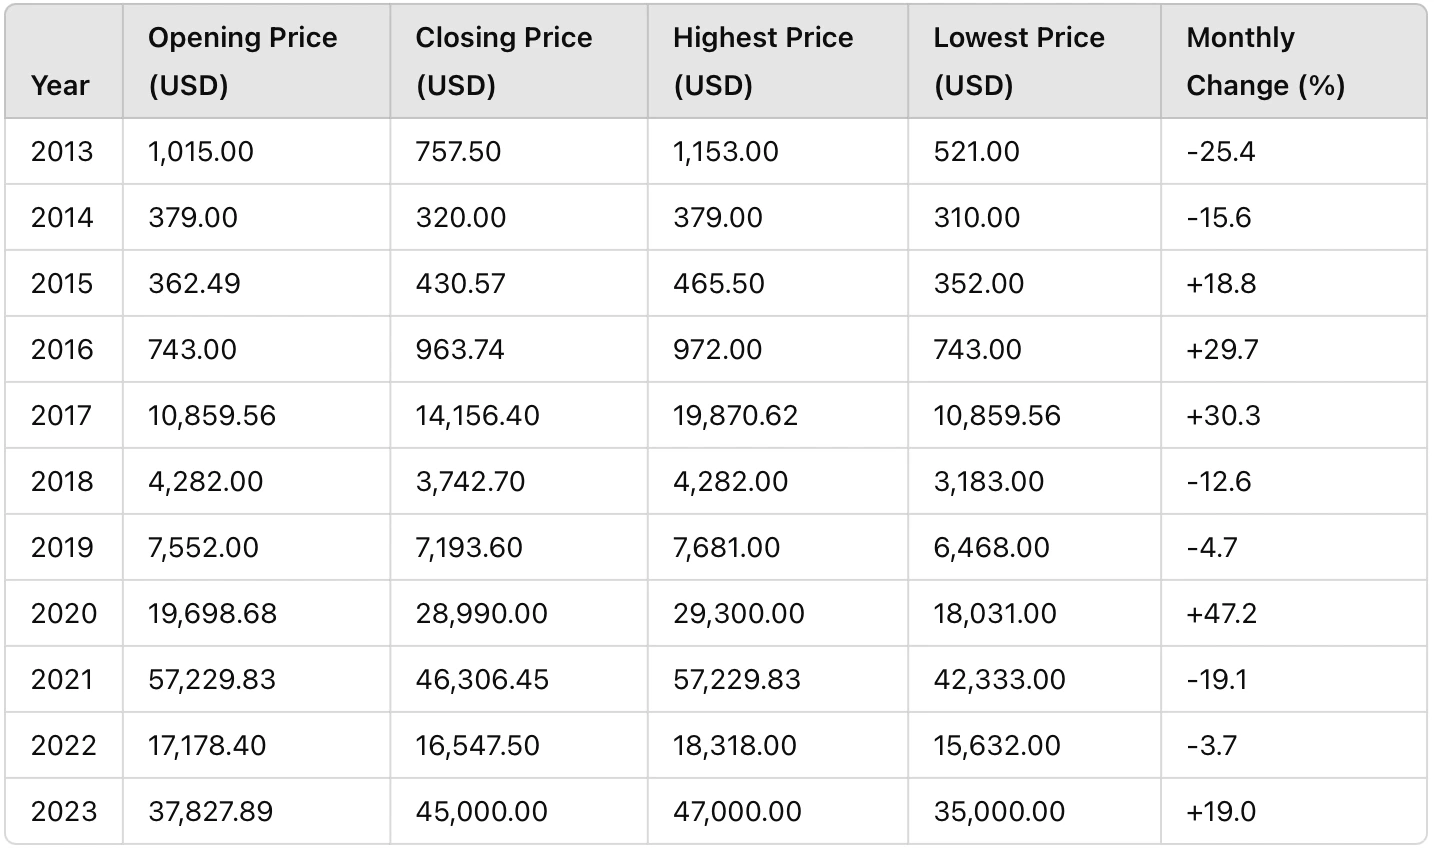The height and width of the screenshot is (848, 1434).
Task: Select the 2015 lowest price 352.00
Action: click(x=979, y=283)
